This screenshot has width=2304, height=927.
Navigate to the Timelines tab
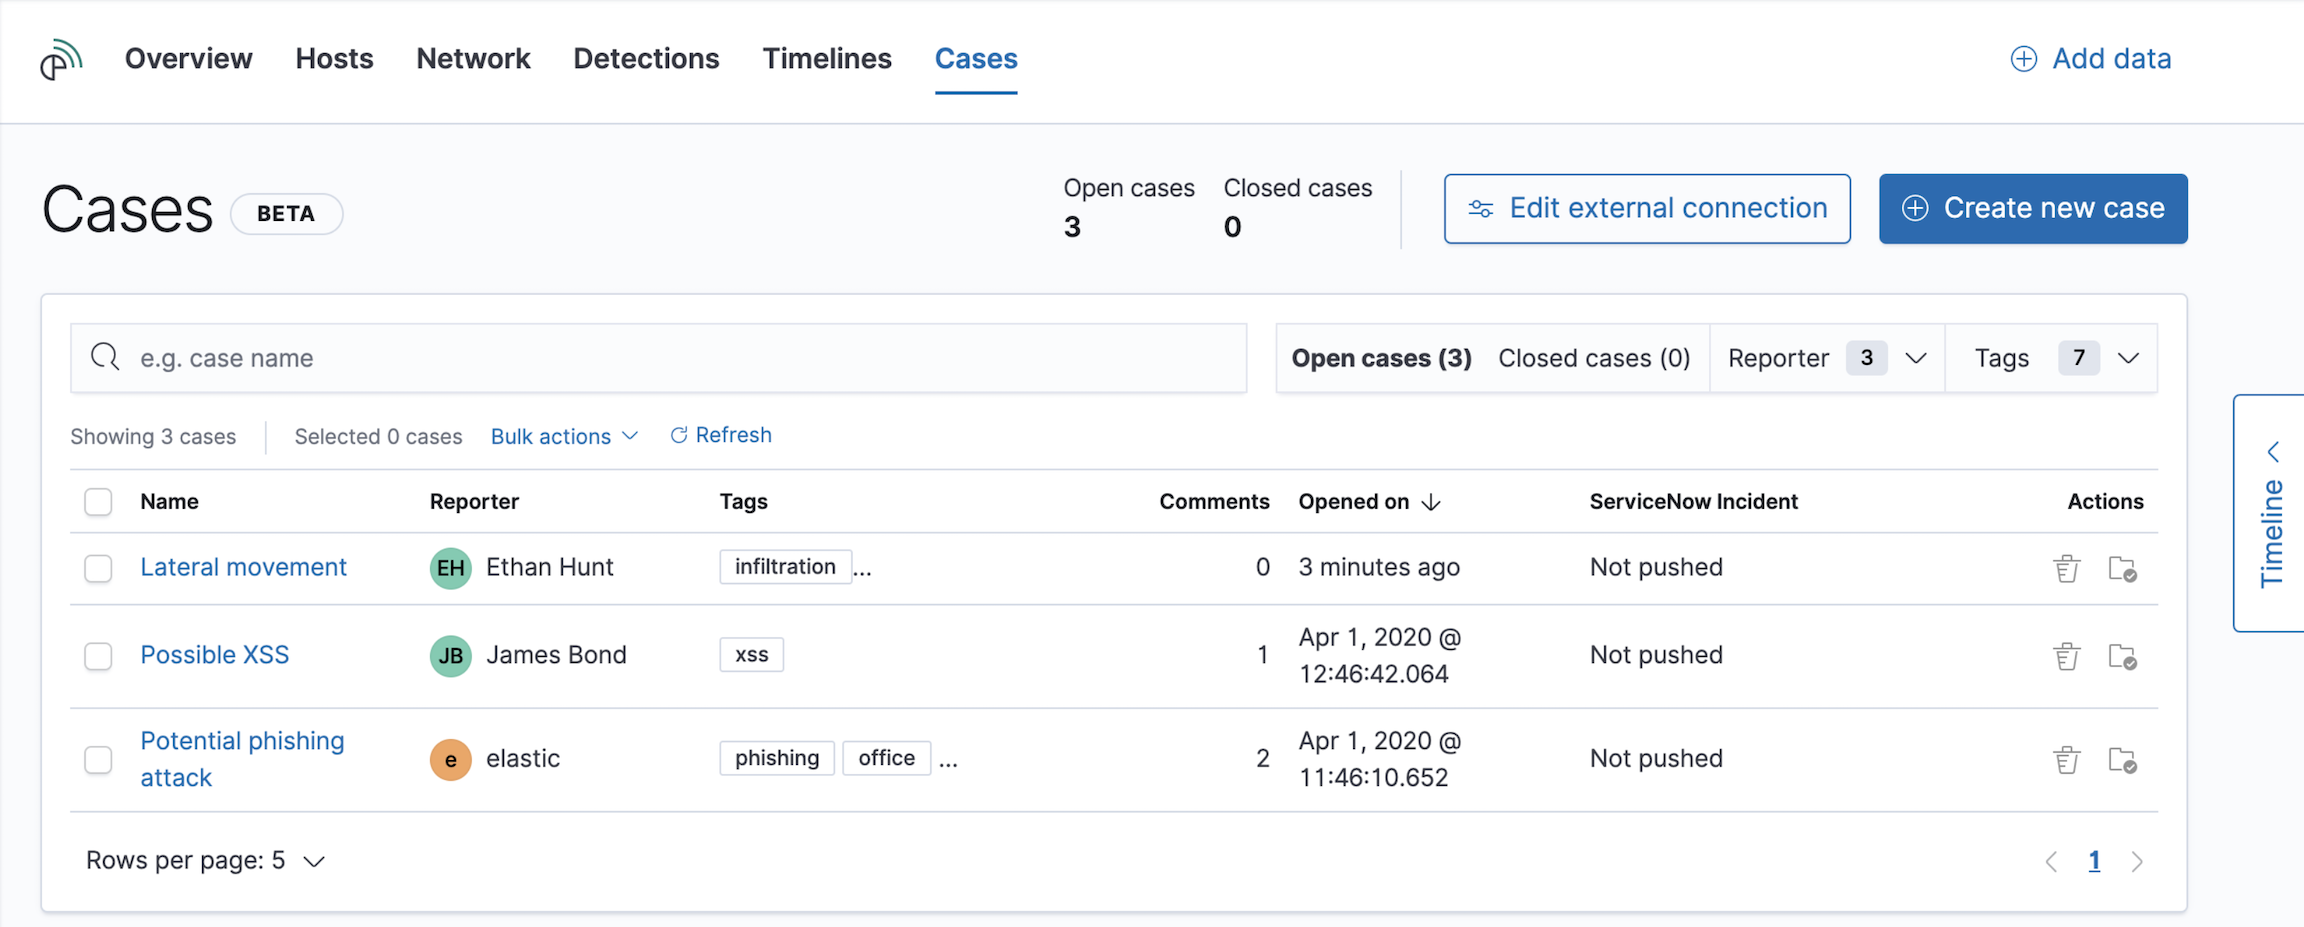826,59
